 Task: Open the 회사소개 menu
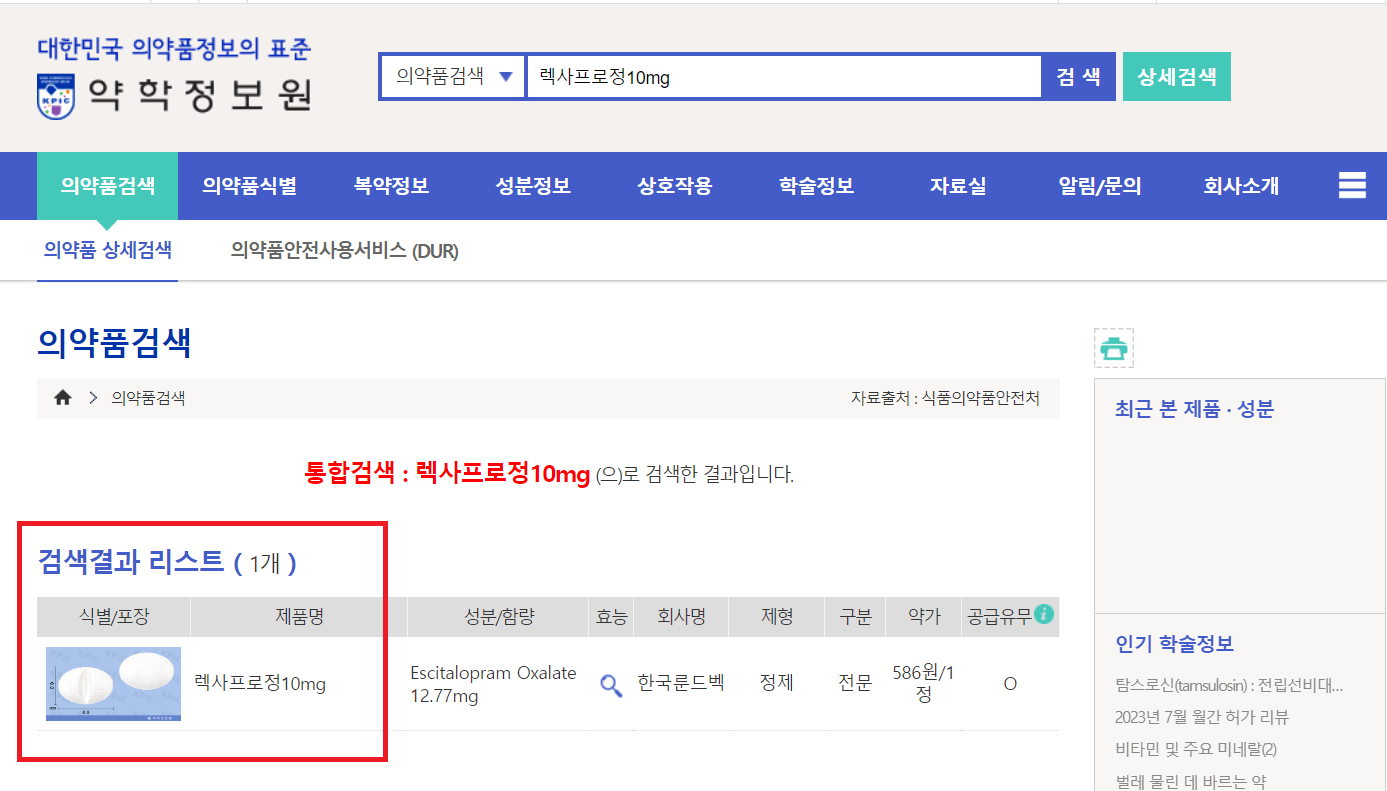pos(1241,186)
